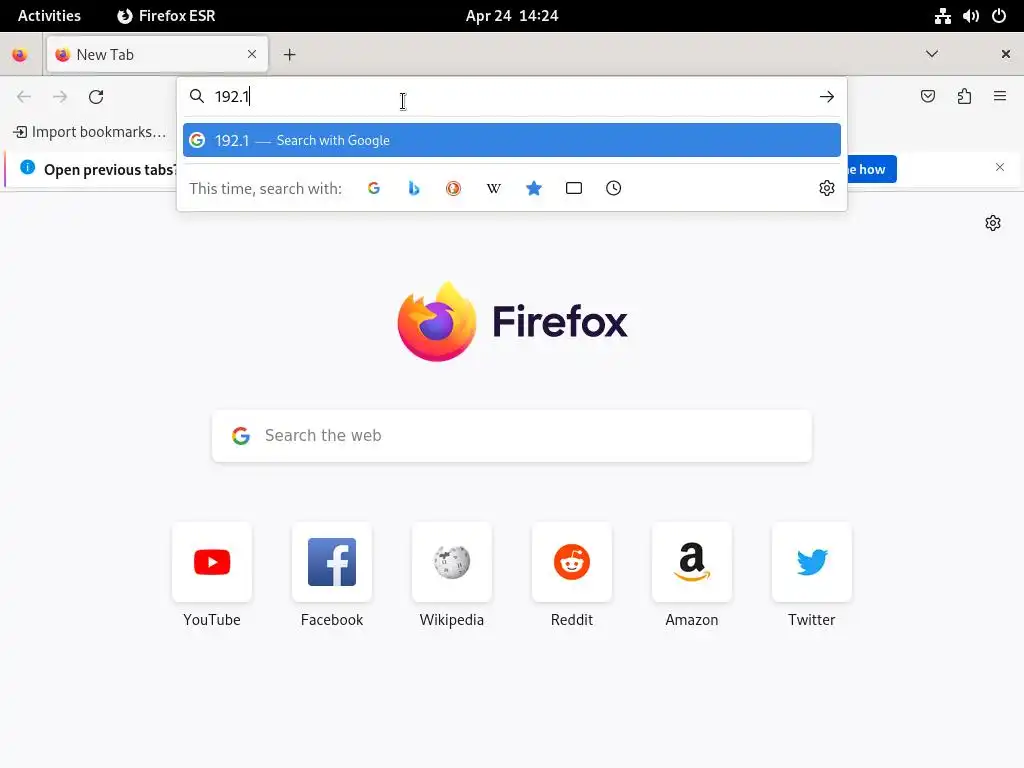The width and height of the screenshot is (1024, 768).
Task: Click Import bookmarks button
Action: (x=89, y=132)
